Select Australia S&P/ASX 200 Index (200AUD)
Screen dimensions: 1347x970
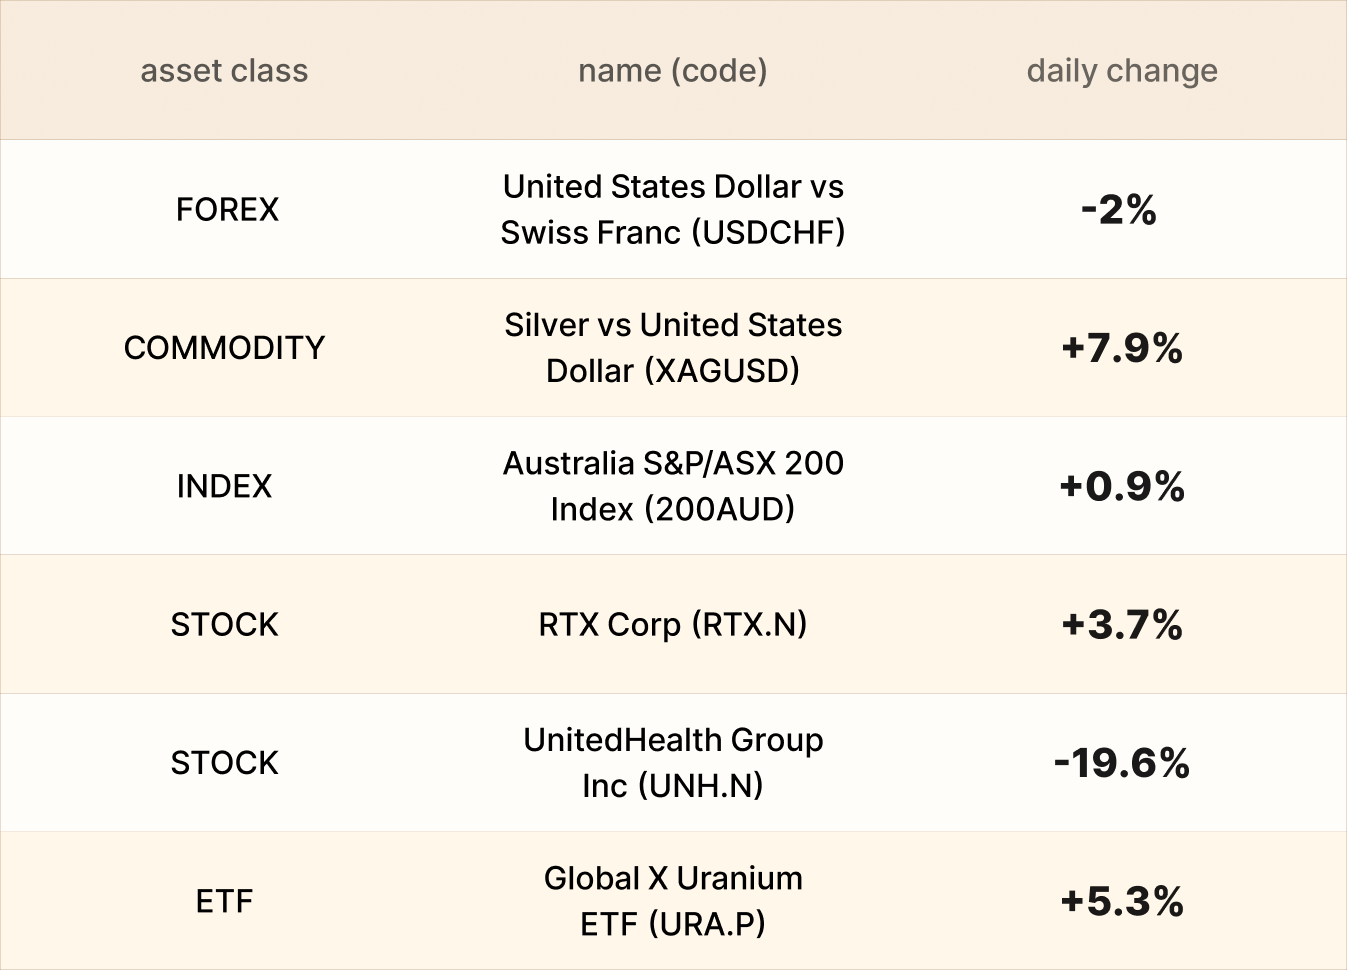click(672, 486)
